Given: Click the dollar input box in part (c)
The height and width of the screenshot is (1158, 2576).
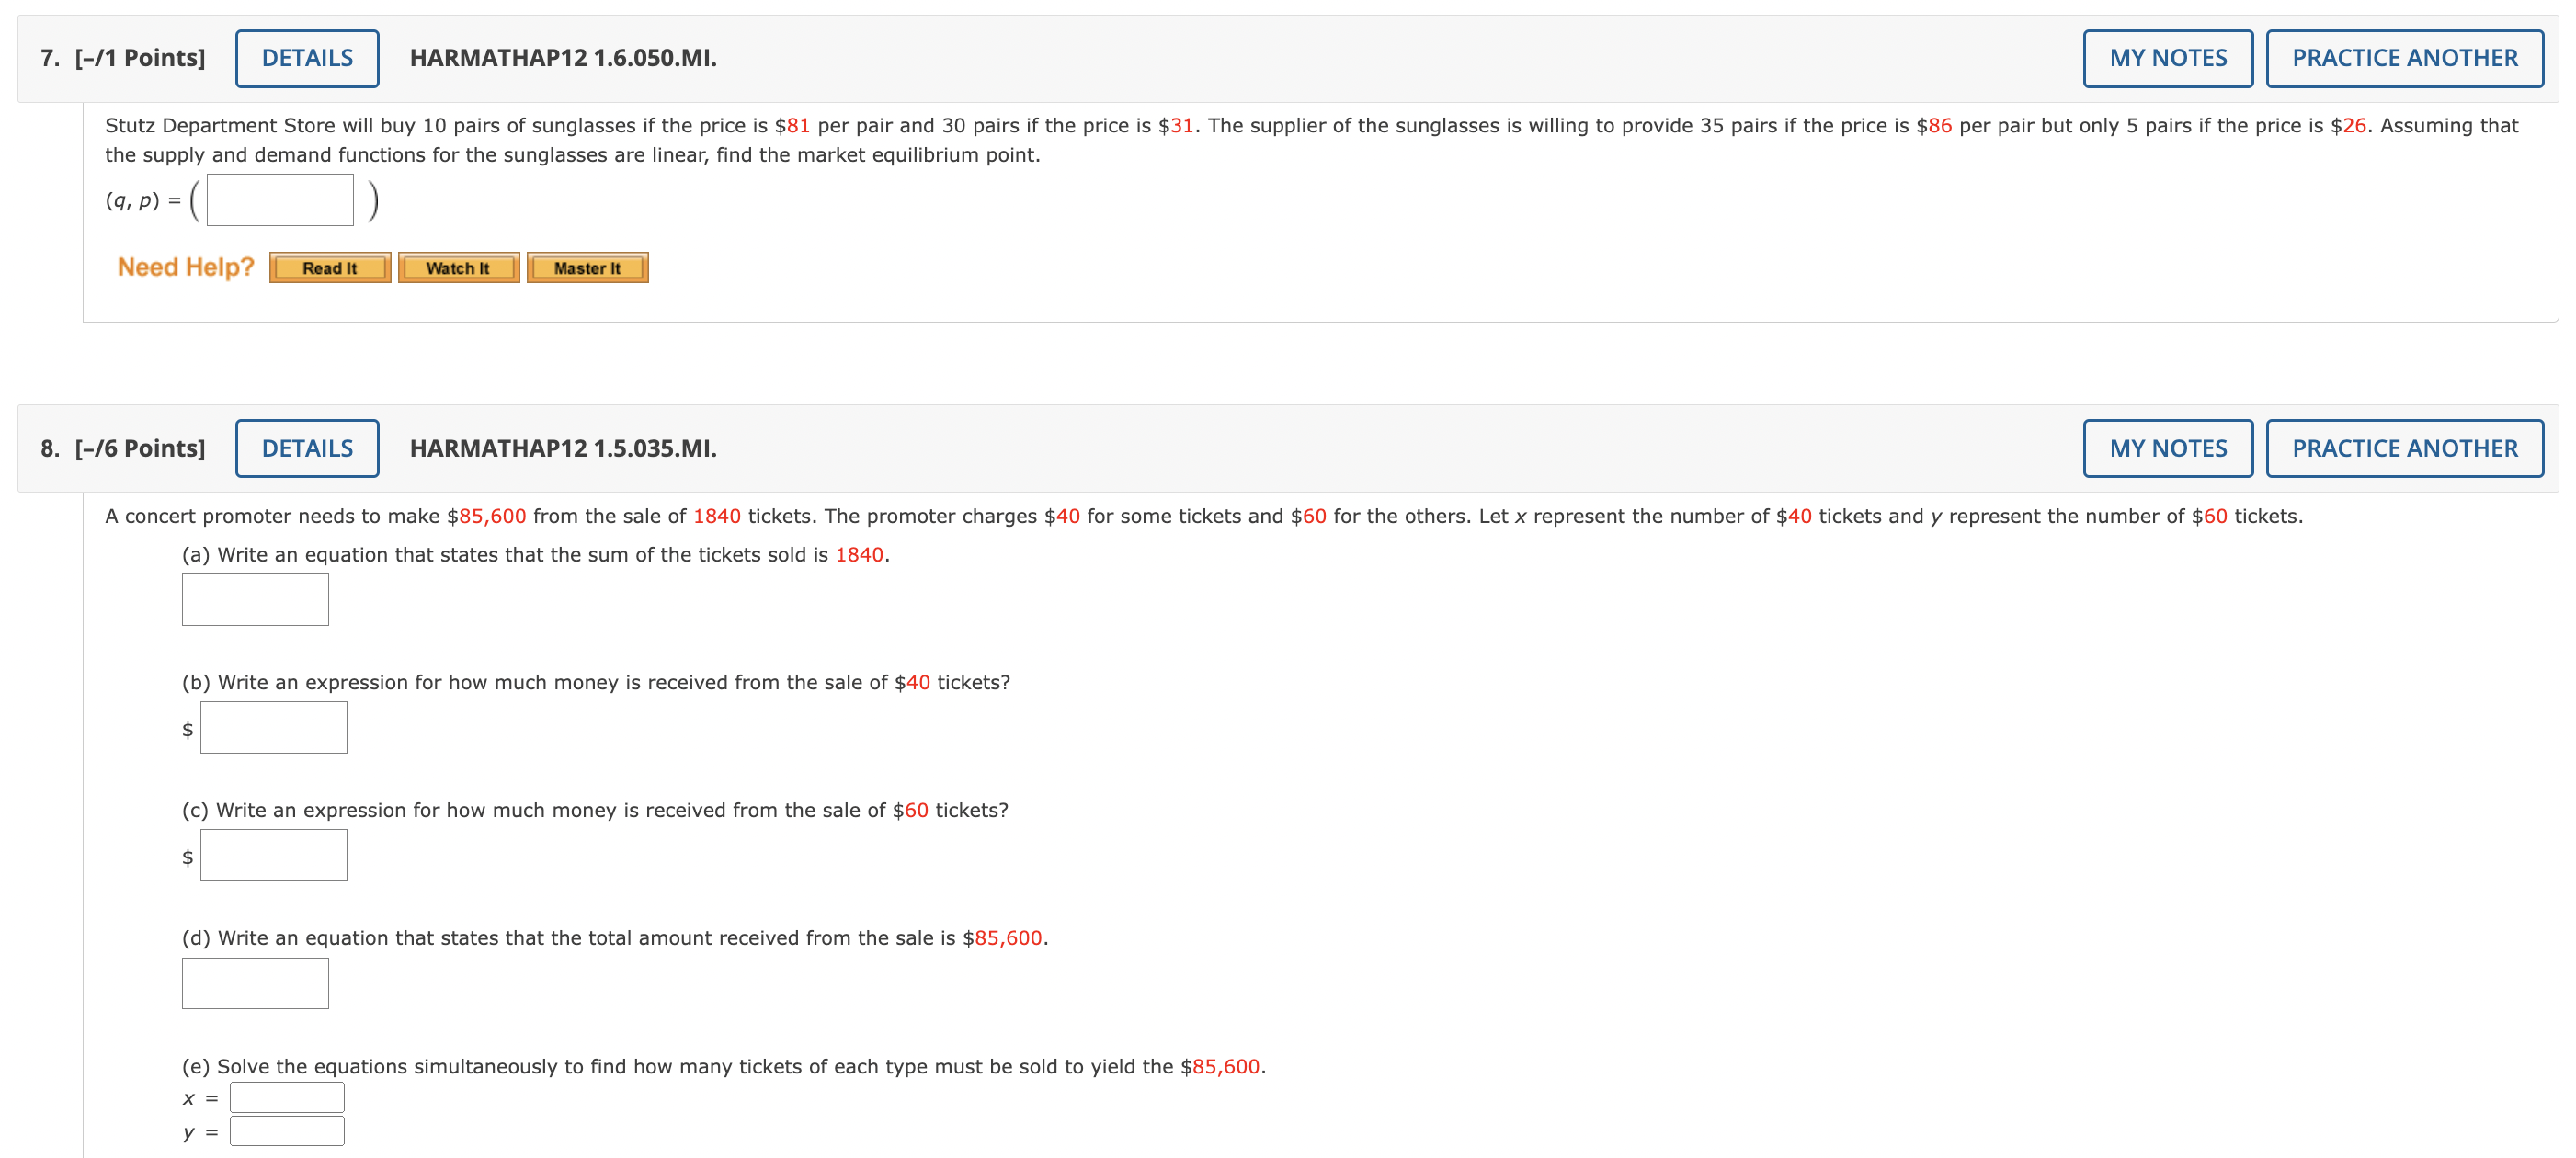Looking at the screenshot, I should pos(273,855).
